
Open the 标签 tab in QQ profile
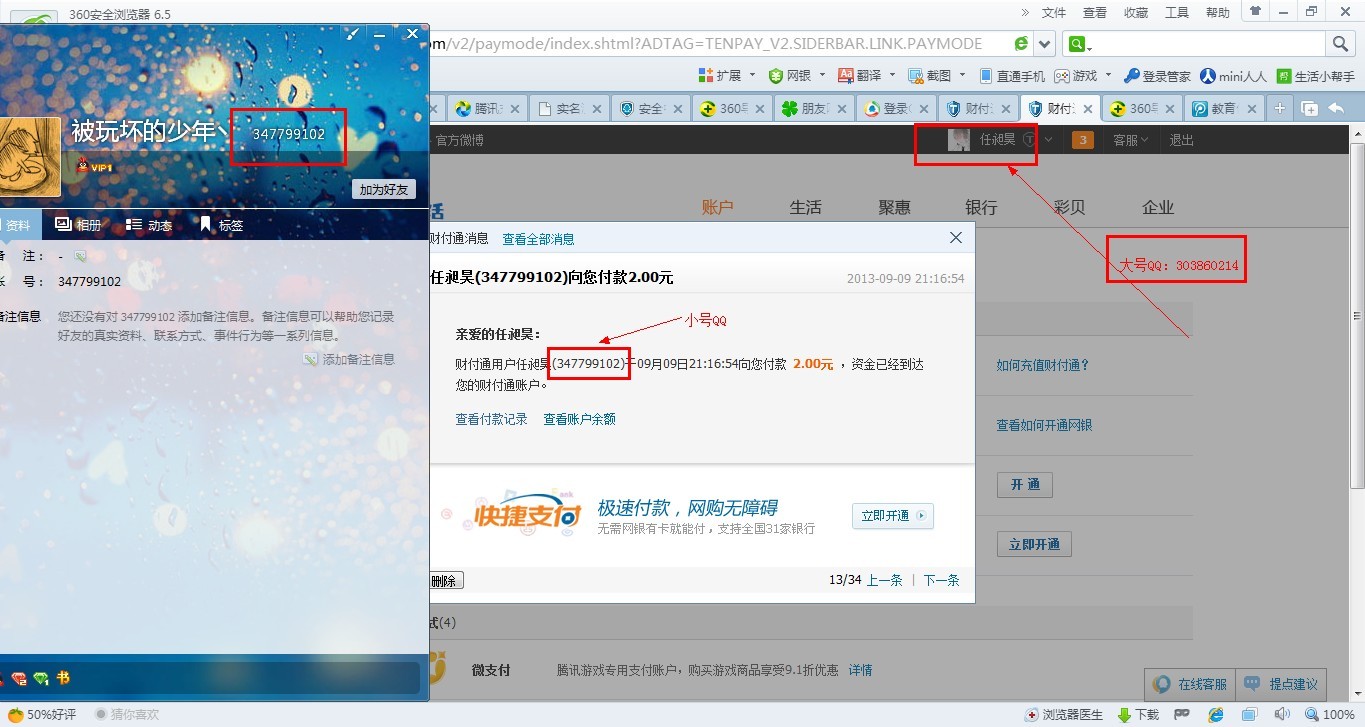point(221,225)
